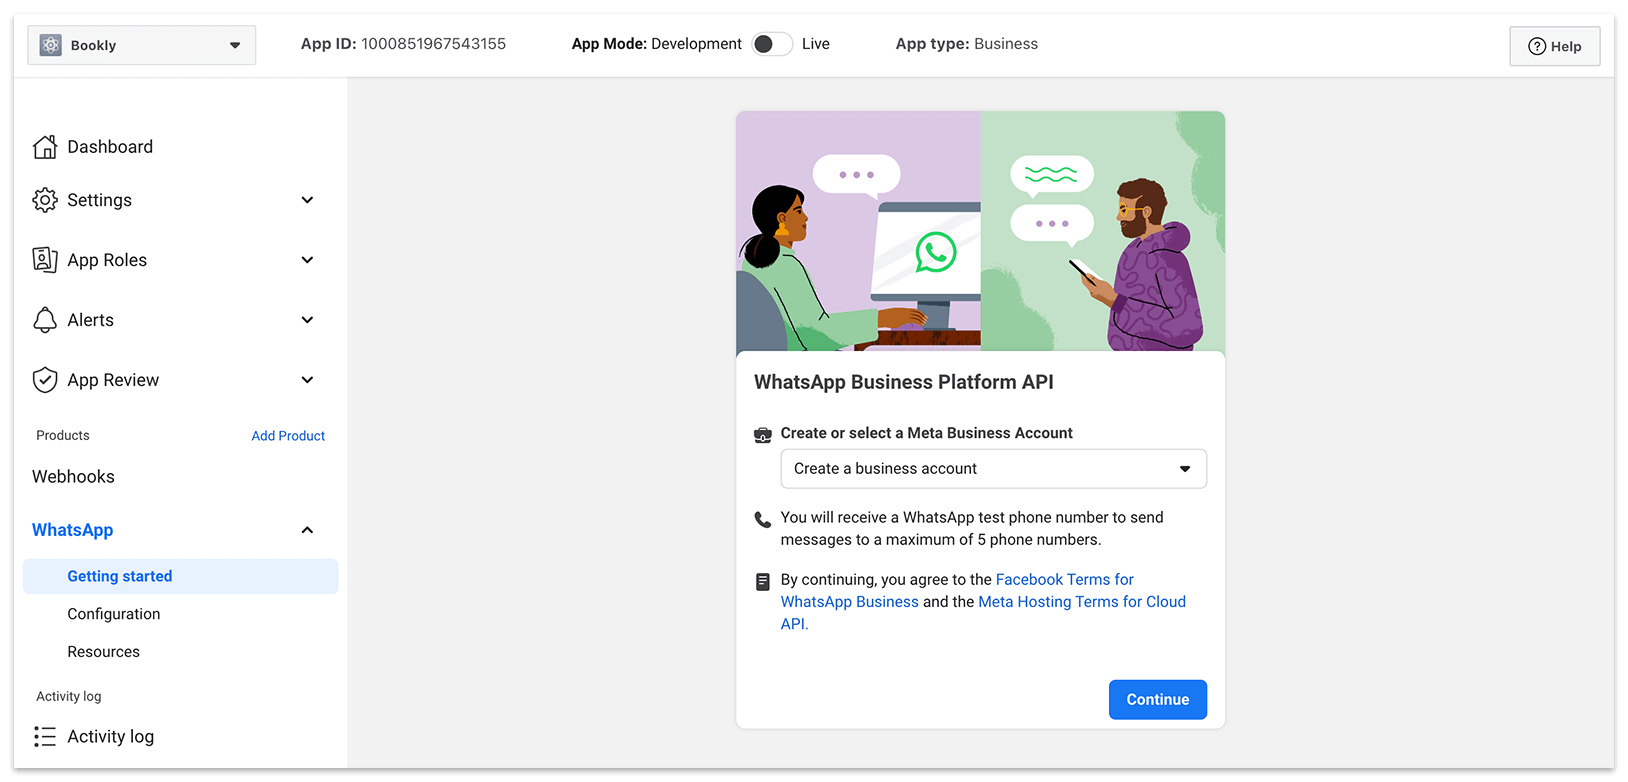1628x782 pixels.
Task: Click the Settings gear icon in sidebar
Action: 45,200
